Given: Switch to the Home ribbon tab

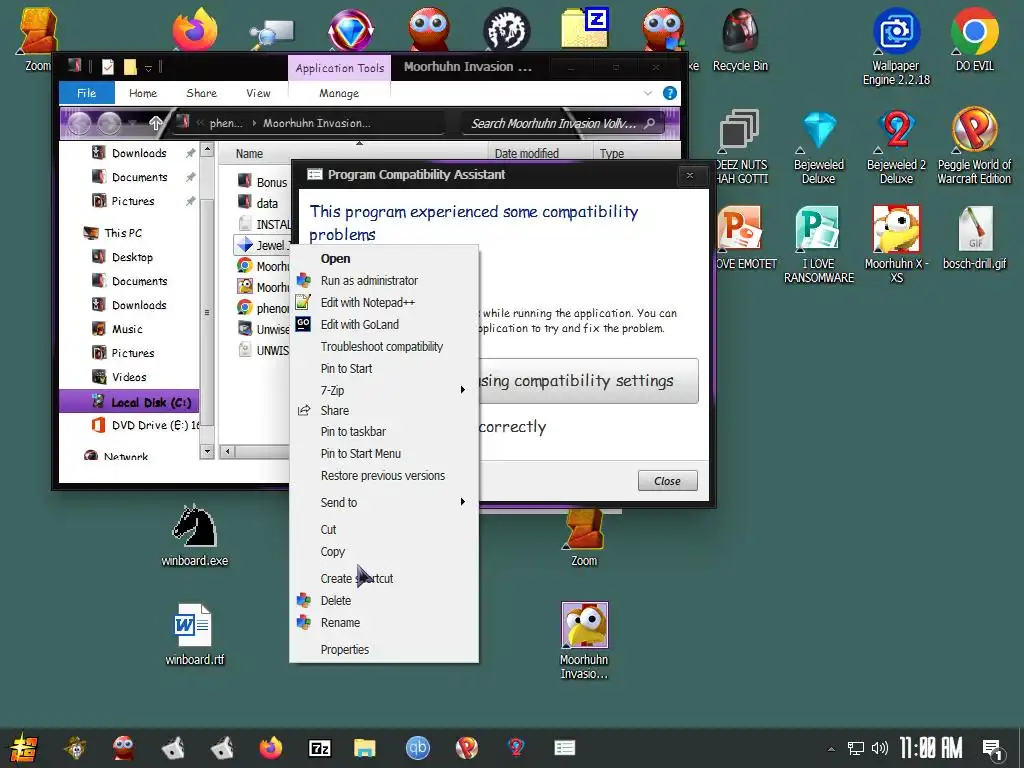Looking at the screenshot, I should (142, 93).
